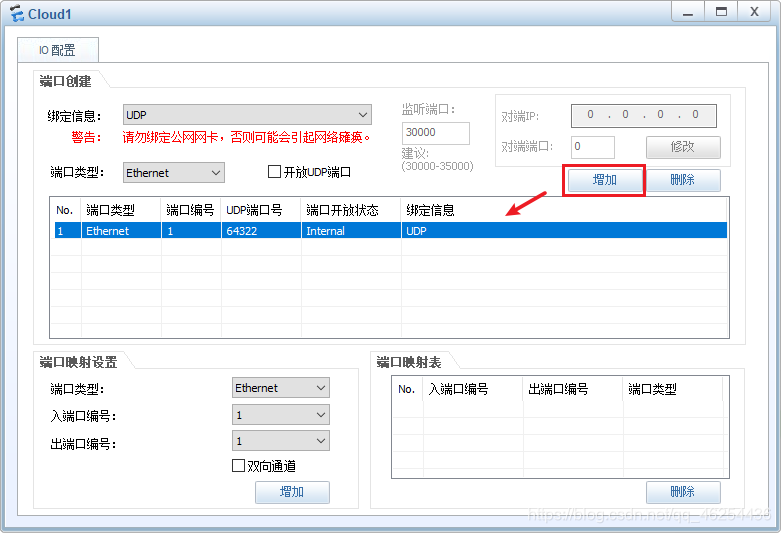Minimize the Cloud1 window
Viewport: 781px width, 533px height.
[688, 12]
